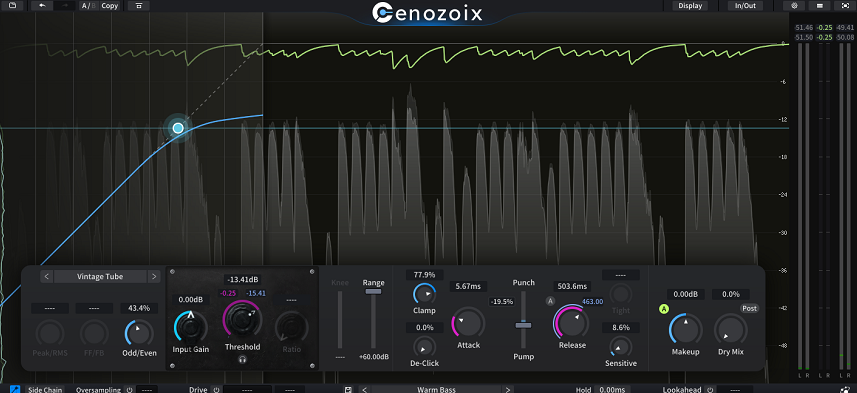The height and width of the screenshot is (393, 857).
Task: Click the fullscreen focus icon
Action: pyautogui.click(x=845, y=5)
